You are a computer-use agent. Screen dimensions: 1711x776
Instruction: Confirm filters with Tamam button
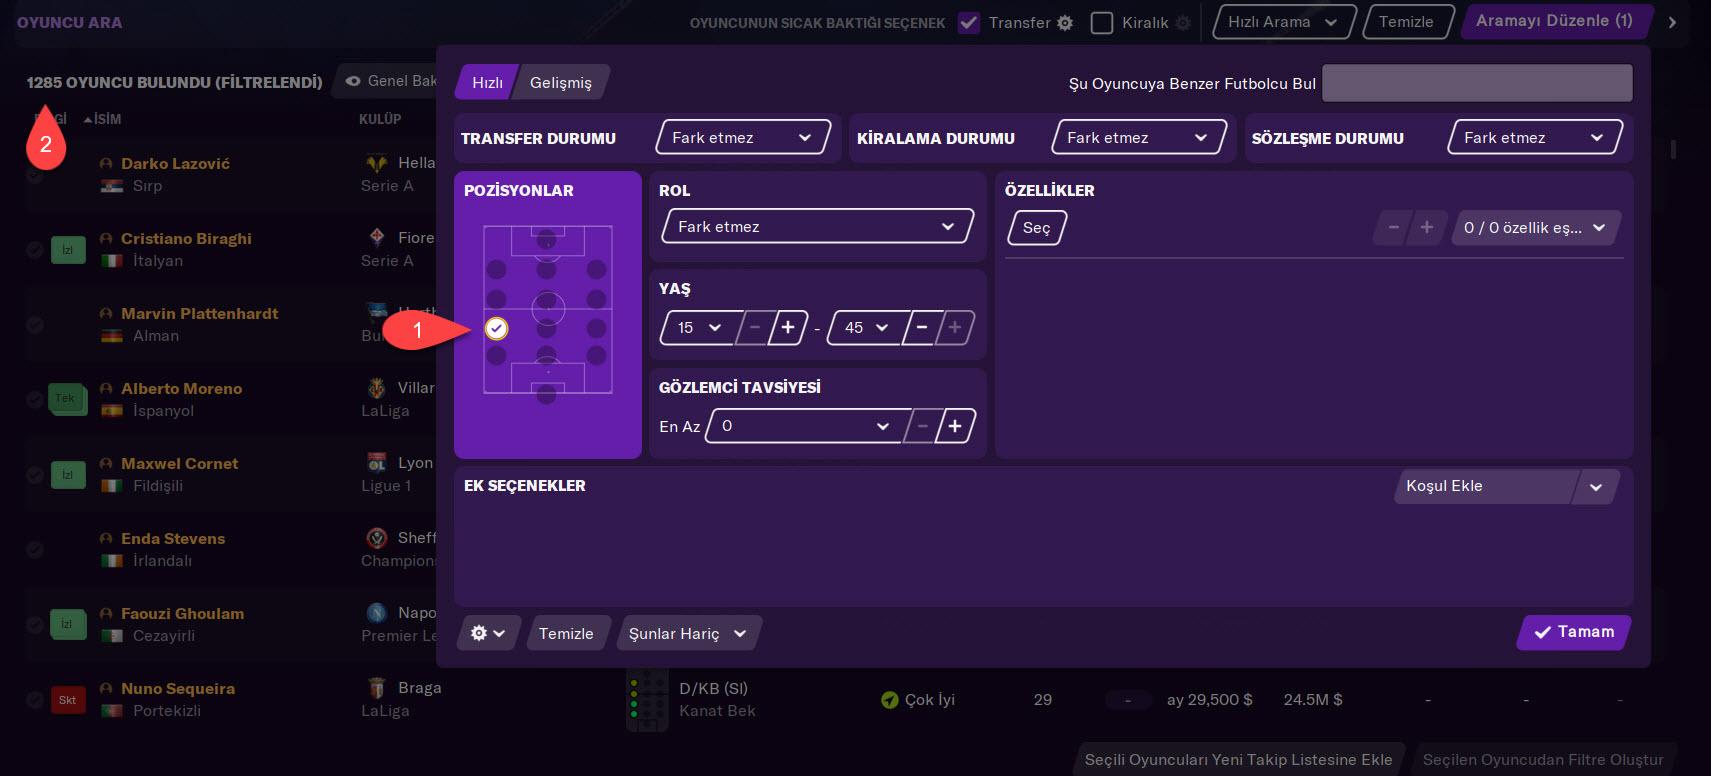(x=1574, y=632)
